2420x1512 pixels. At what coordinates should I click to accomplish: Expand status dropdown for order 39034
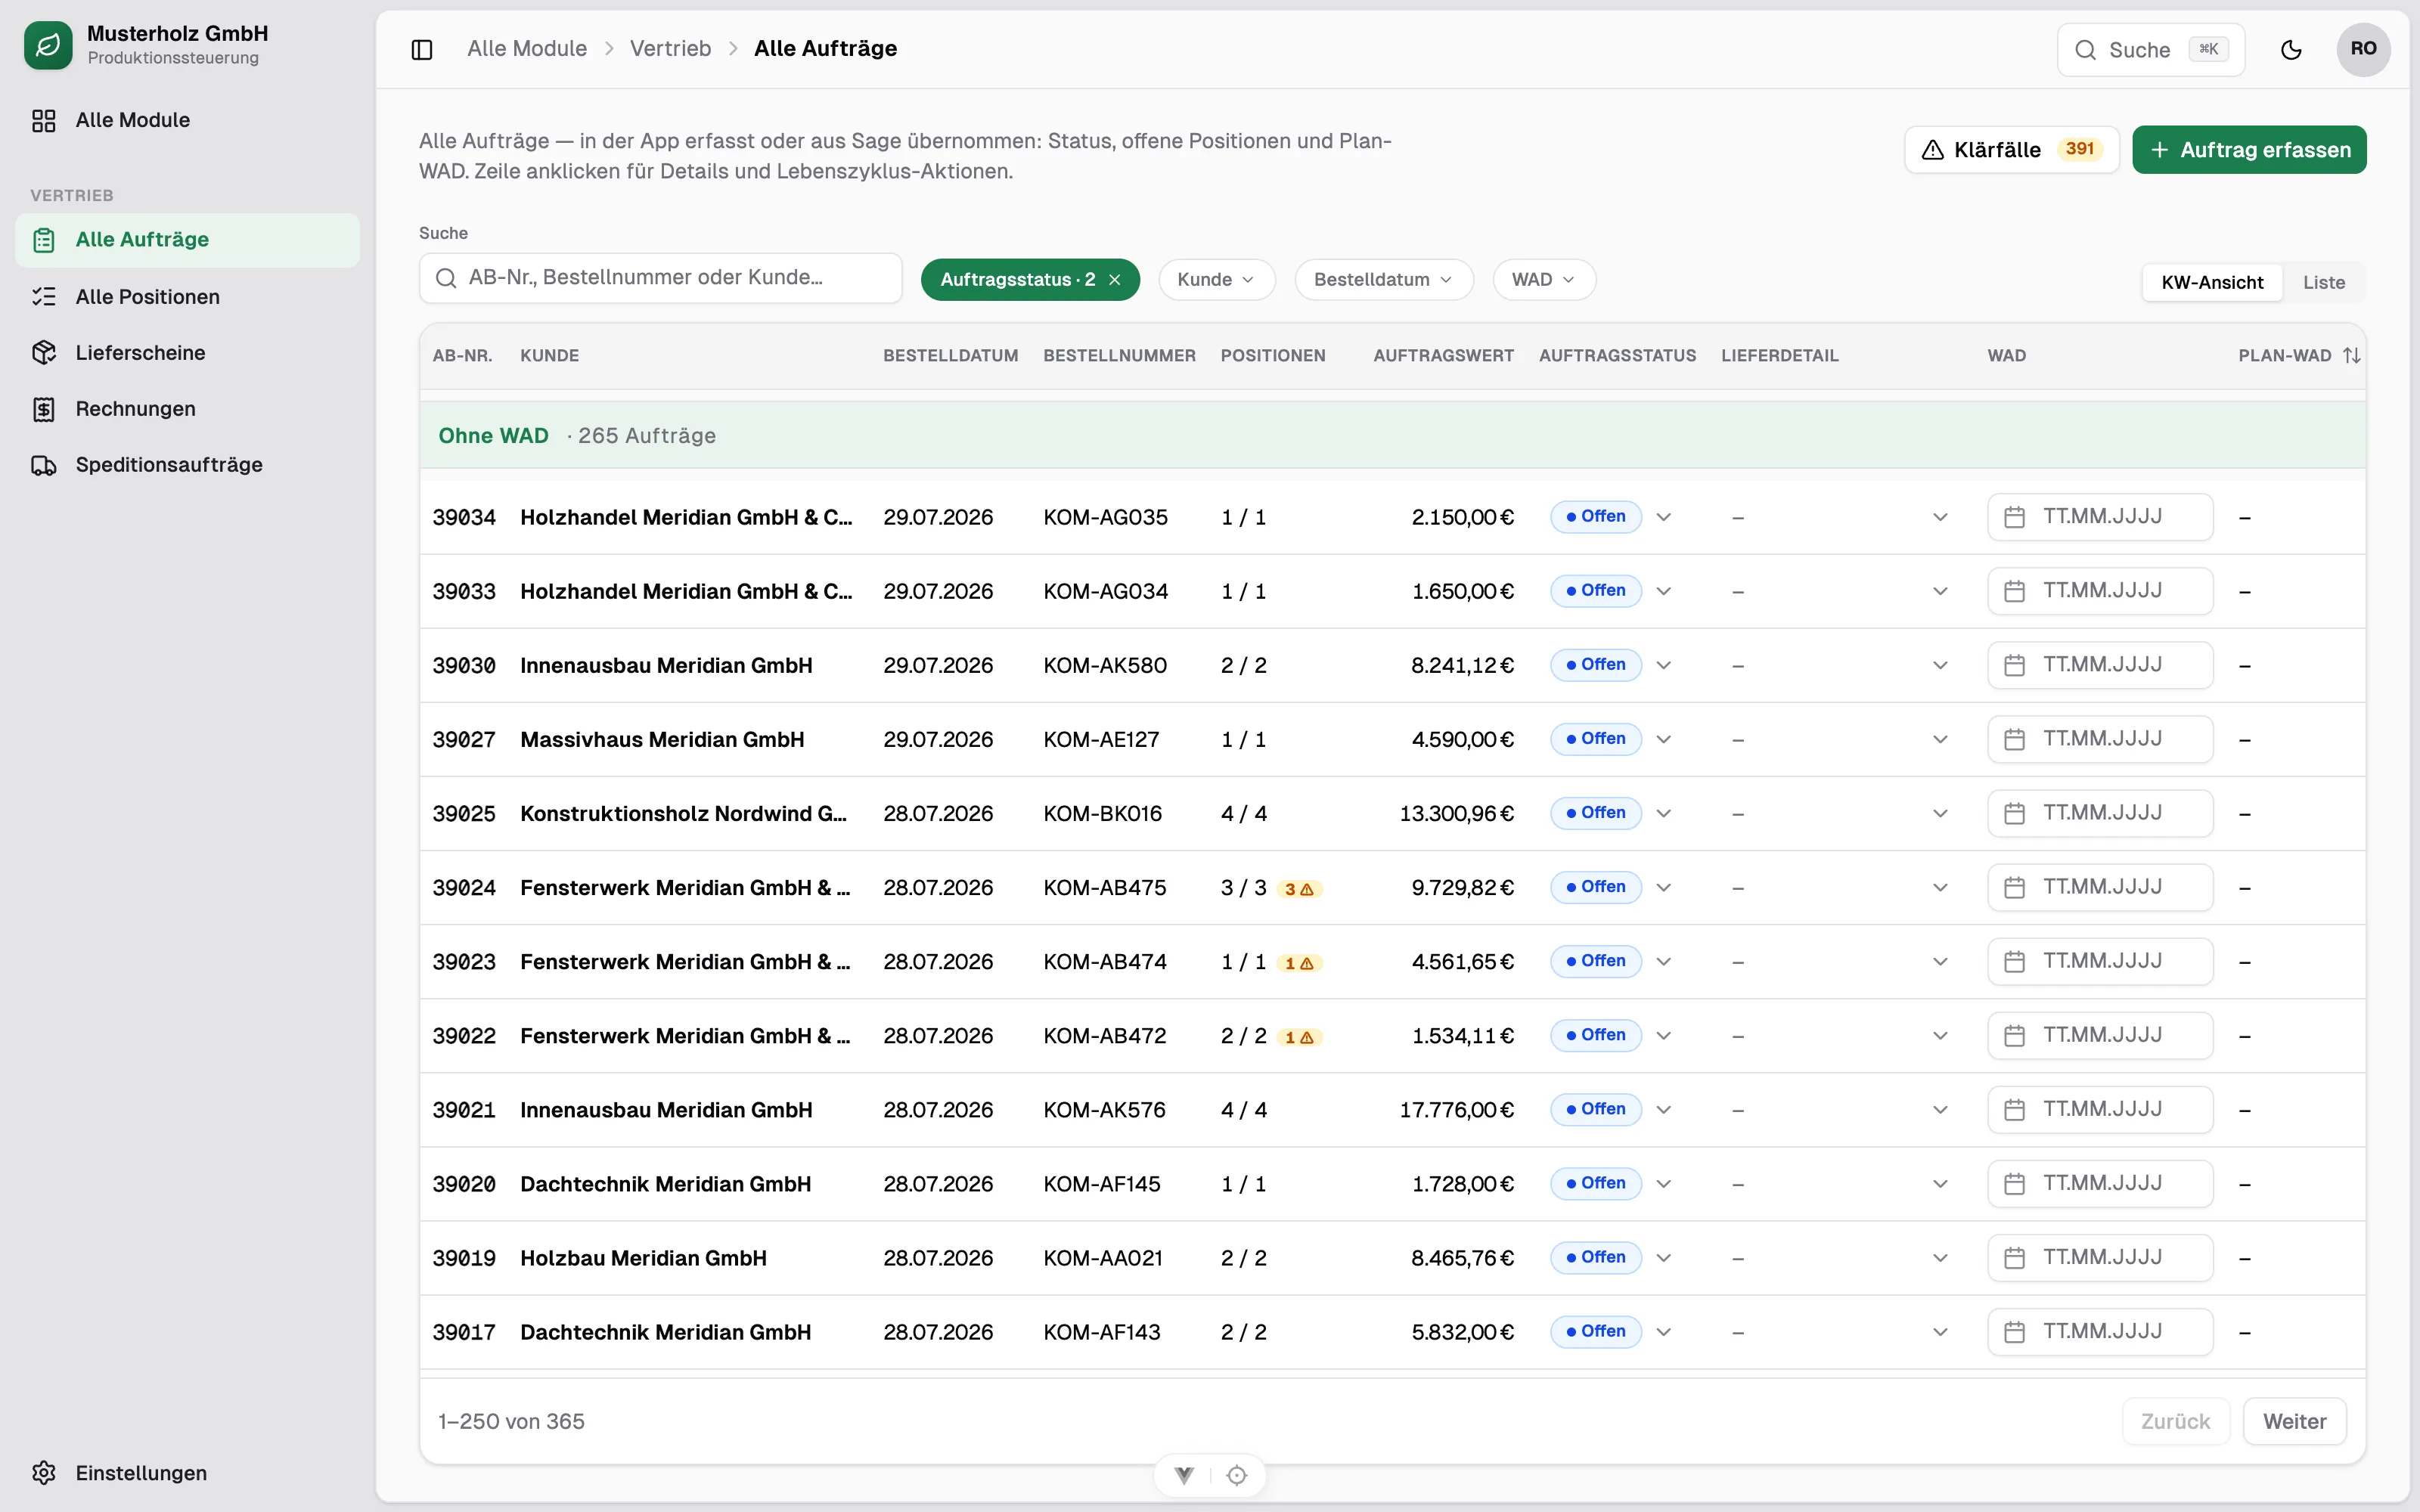click(x=1664, y=517)
